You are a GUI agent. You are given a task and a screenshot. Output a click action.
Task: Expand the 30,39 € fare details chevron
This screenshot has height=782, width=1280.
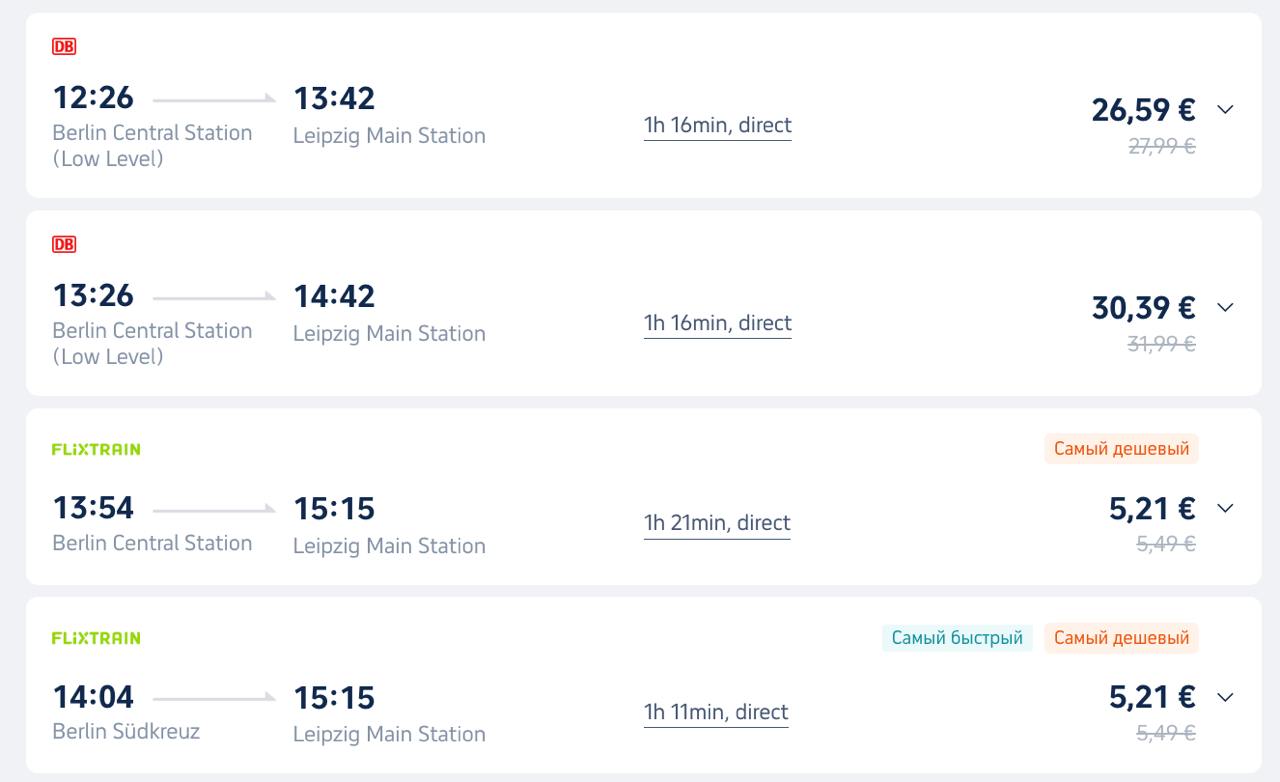1225,307
